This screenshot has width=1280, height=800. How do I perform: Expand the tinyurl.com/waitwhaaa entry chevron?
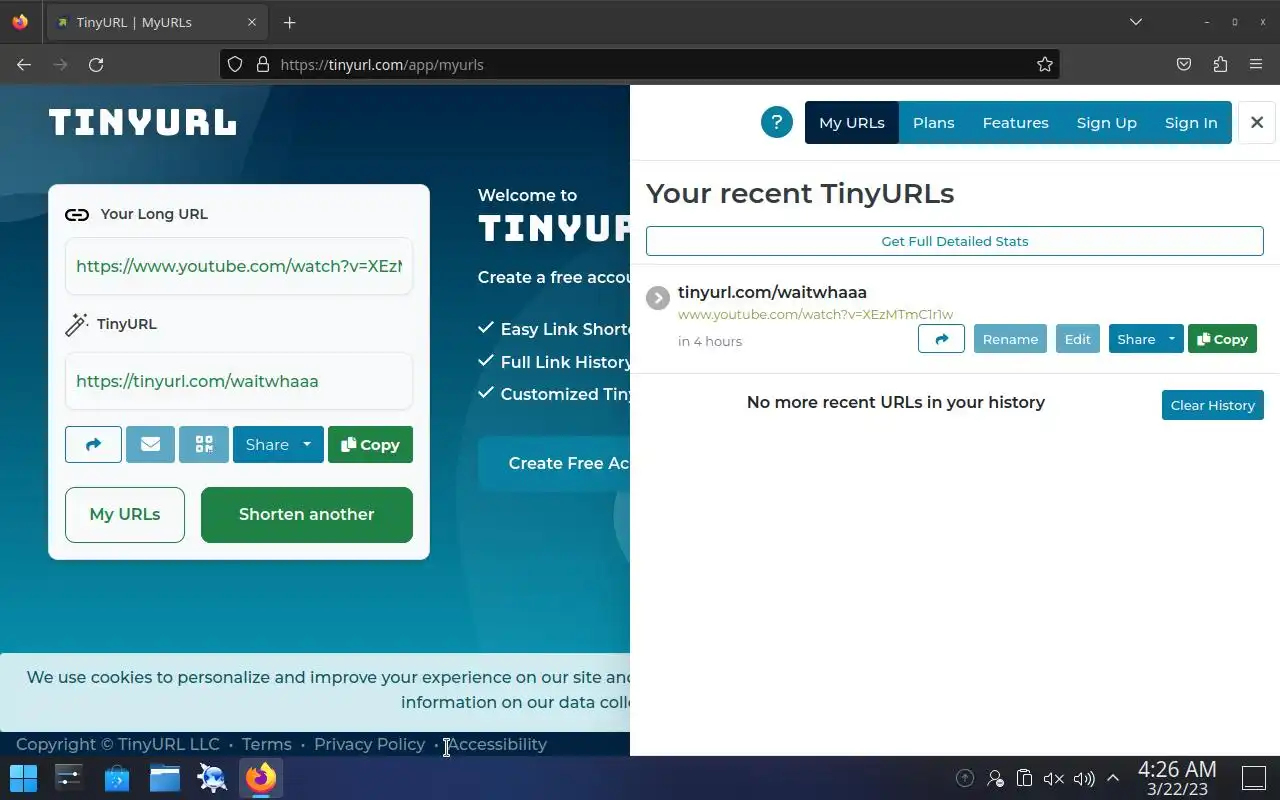(658, 298)
